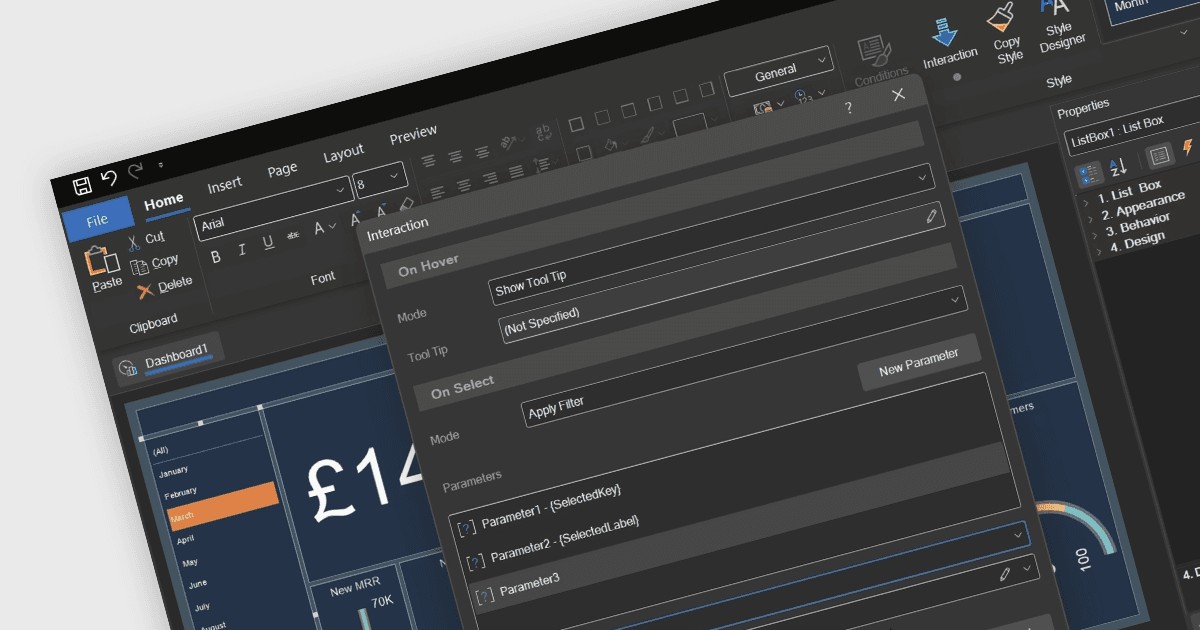Screen dimensions: 1200x630
Task: Close the Interaction dialog
Action: tap(898, 94)
